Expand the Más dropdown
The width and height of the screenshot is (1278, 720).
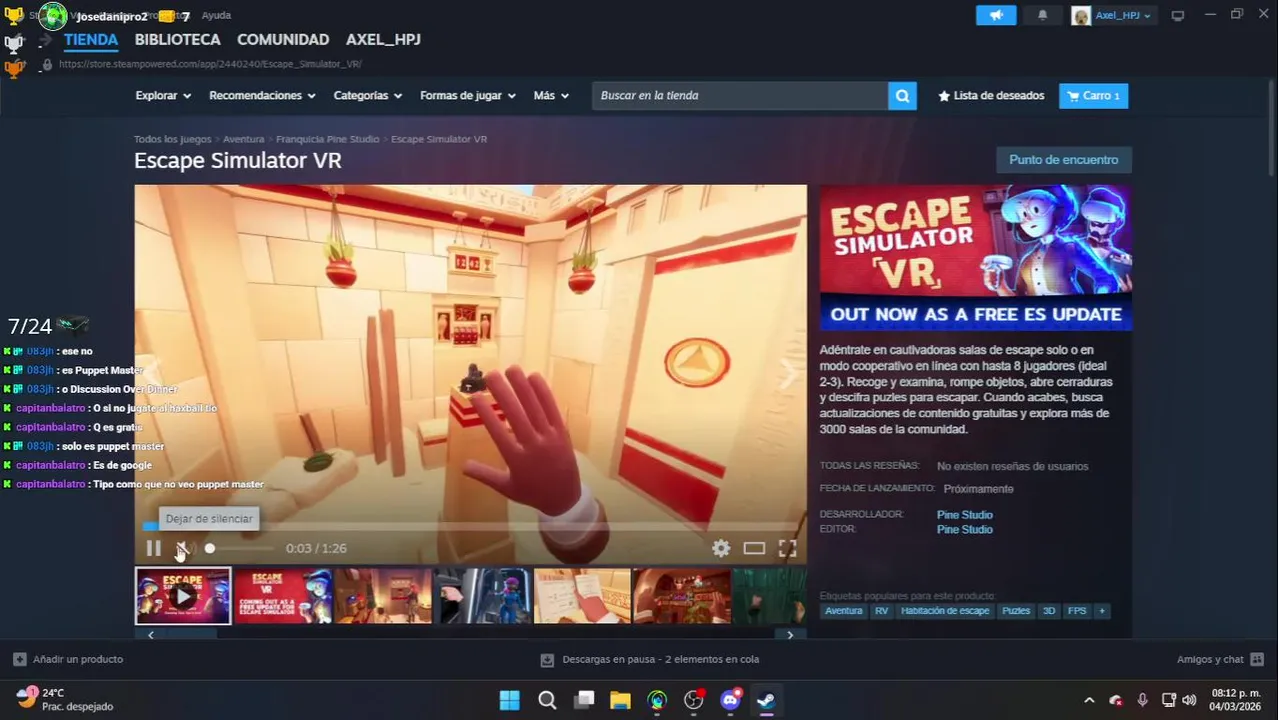551,96
